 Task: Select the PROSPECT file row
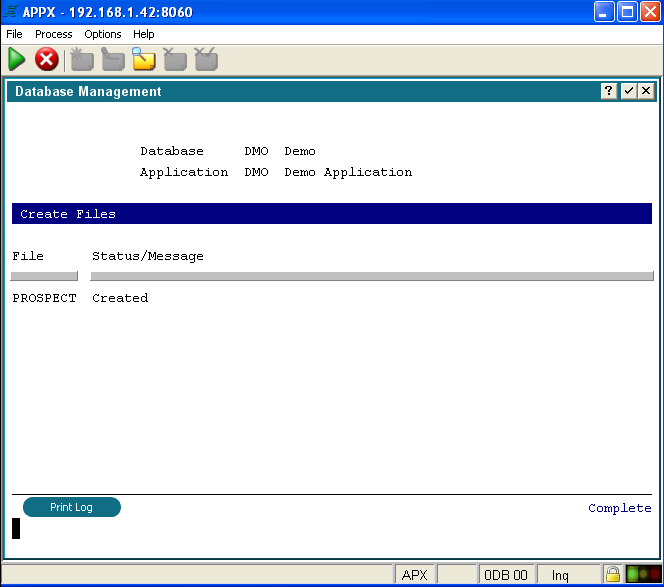44,298
